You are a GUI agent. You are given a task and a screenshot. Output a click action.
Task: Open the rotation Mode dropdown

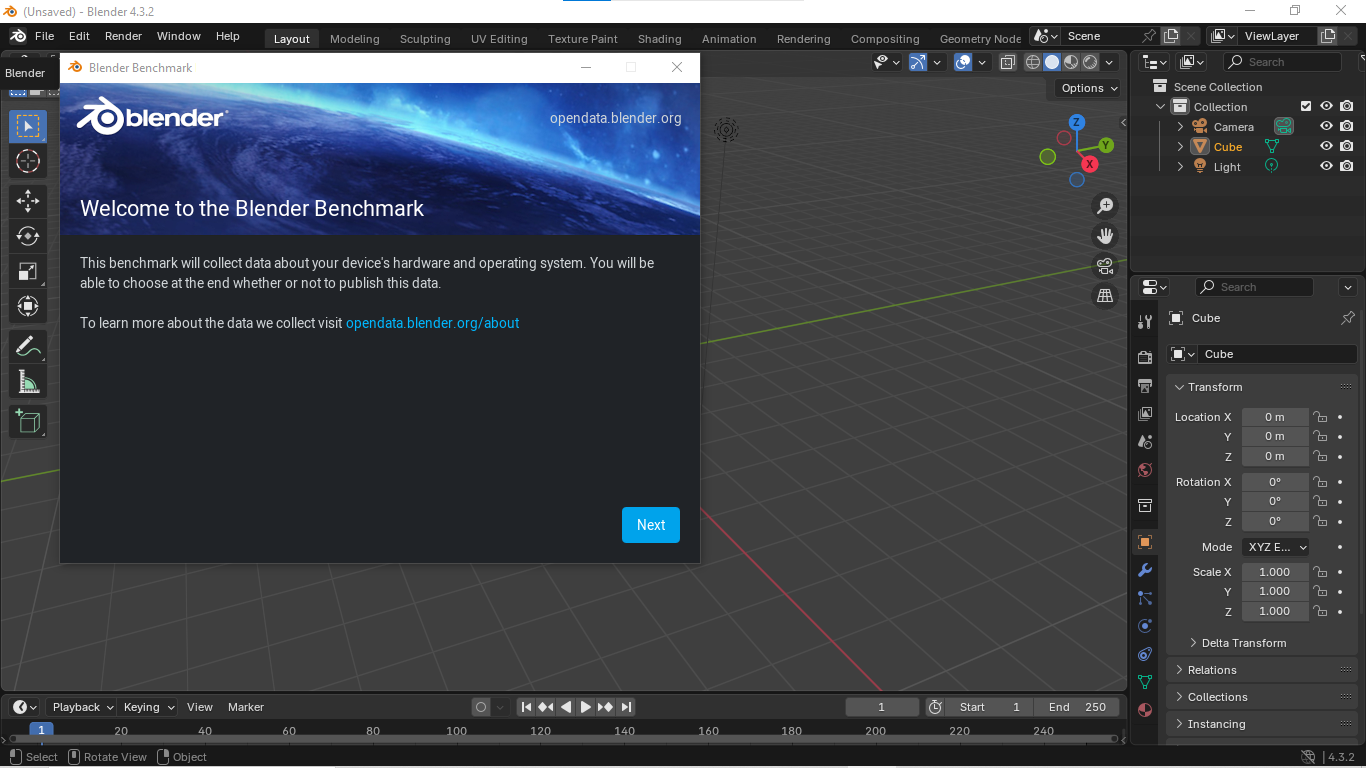pyautogui.click(x=1276, y=547)
